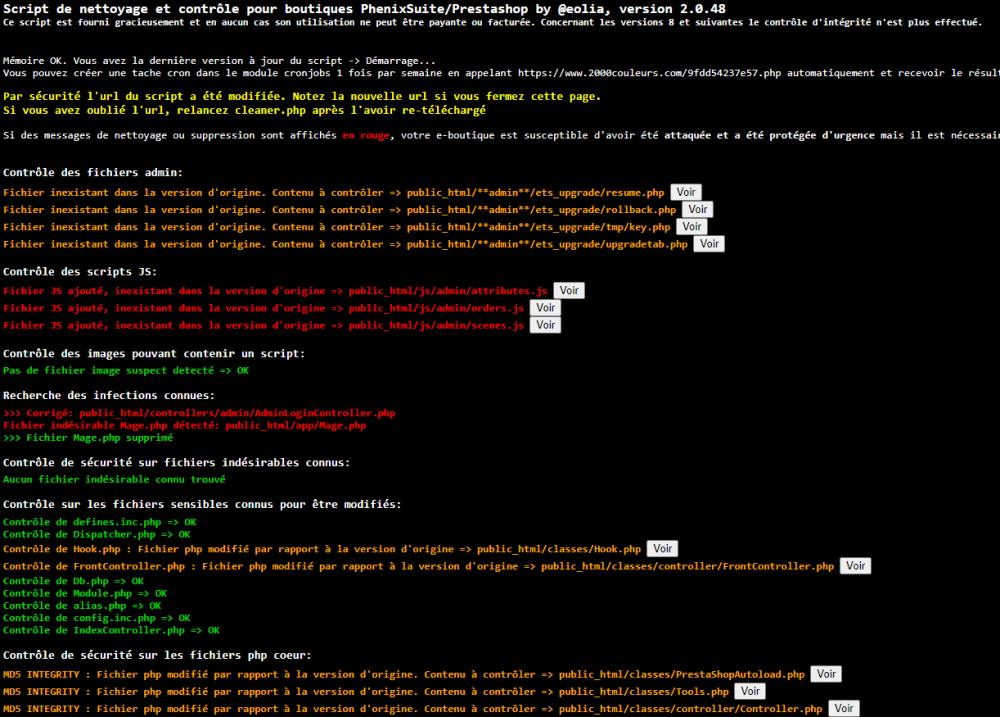The height and width of the screenshot is (717, 1000).
Task: View the js/admin/attributes.js file via Voir
Action: click(x=569, y=290)
